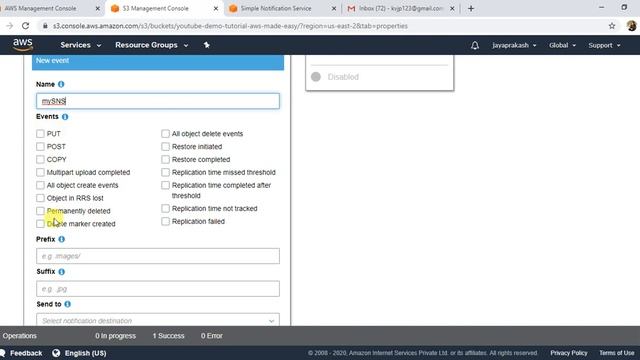The height and width of the screenshot is (360, 640).
Task: Click the Name input containing mySNS
Action: coord(158,101)
